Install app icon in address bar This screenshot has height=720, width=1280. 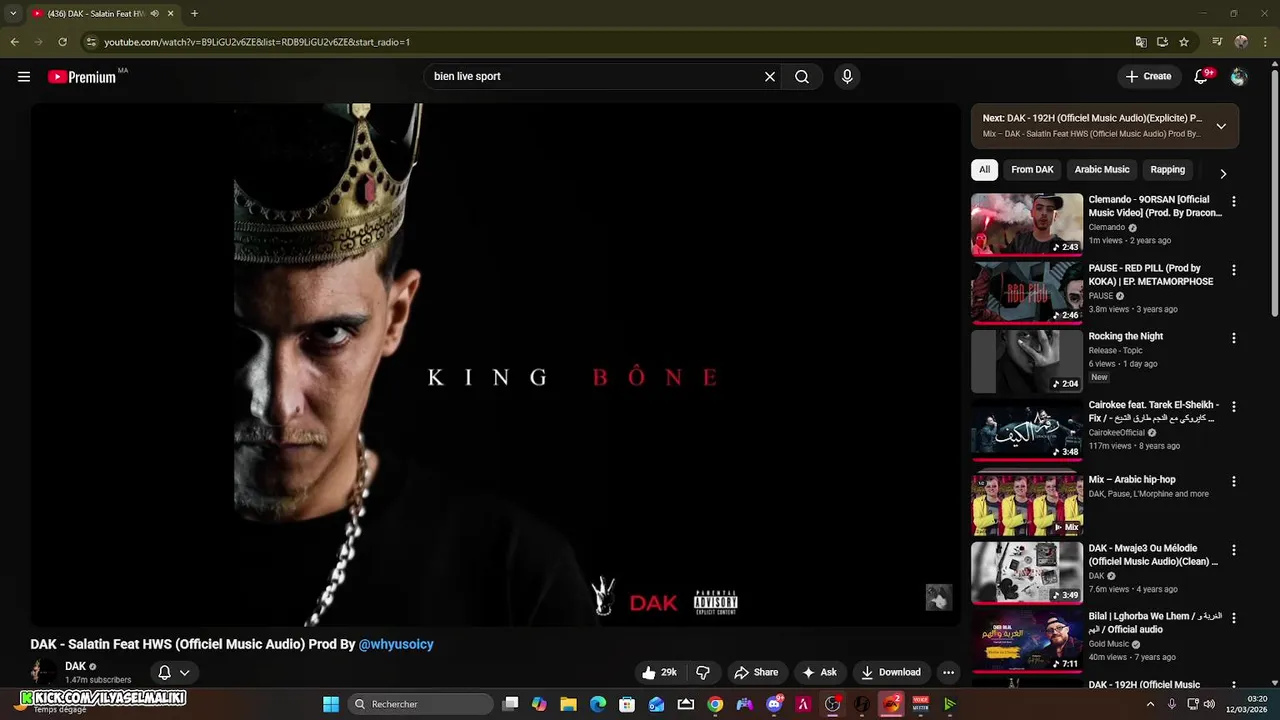[1162, 42]
